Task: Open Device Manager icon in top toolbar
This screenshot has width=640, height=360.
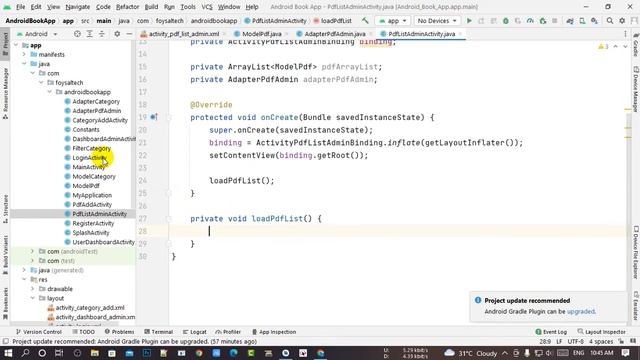Action: (x=582, y=20)
